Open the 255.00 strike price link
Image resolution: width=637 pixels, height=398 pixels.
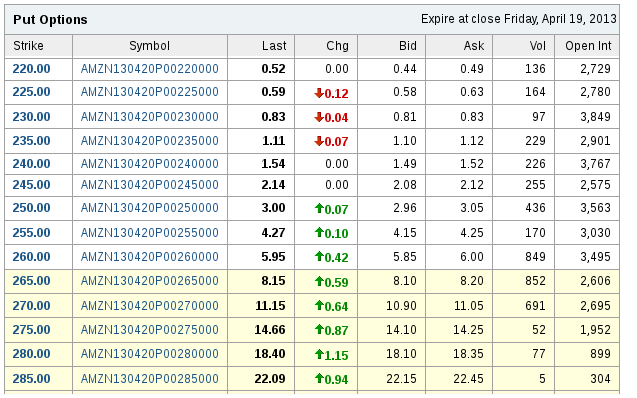coord(31,233)
